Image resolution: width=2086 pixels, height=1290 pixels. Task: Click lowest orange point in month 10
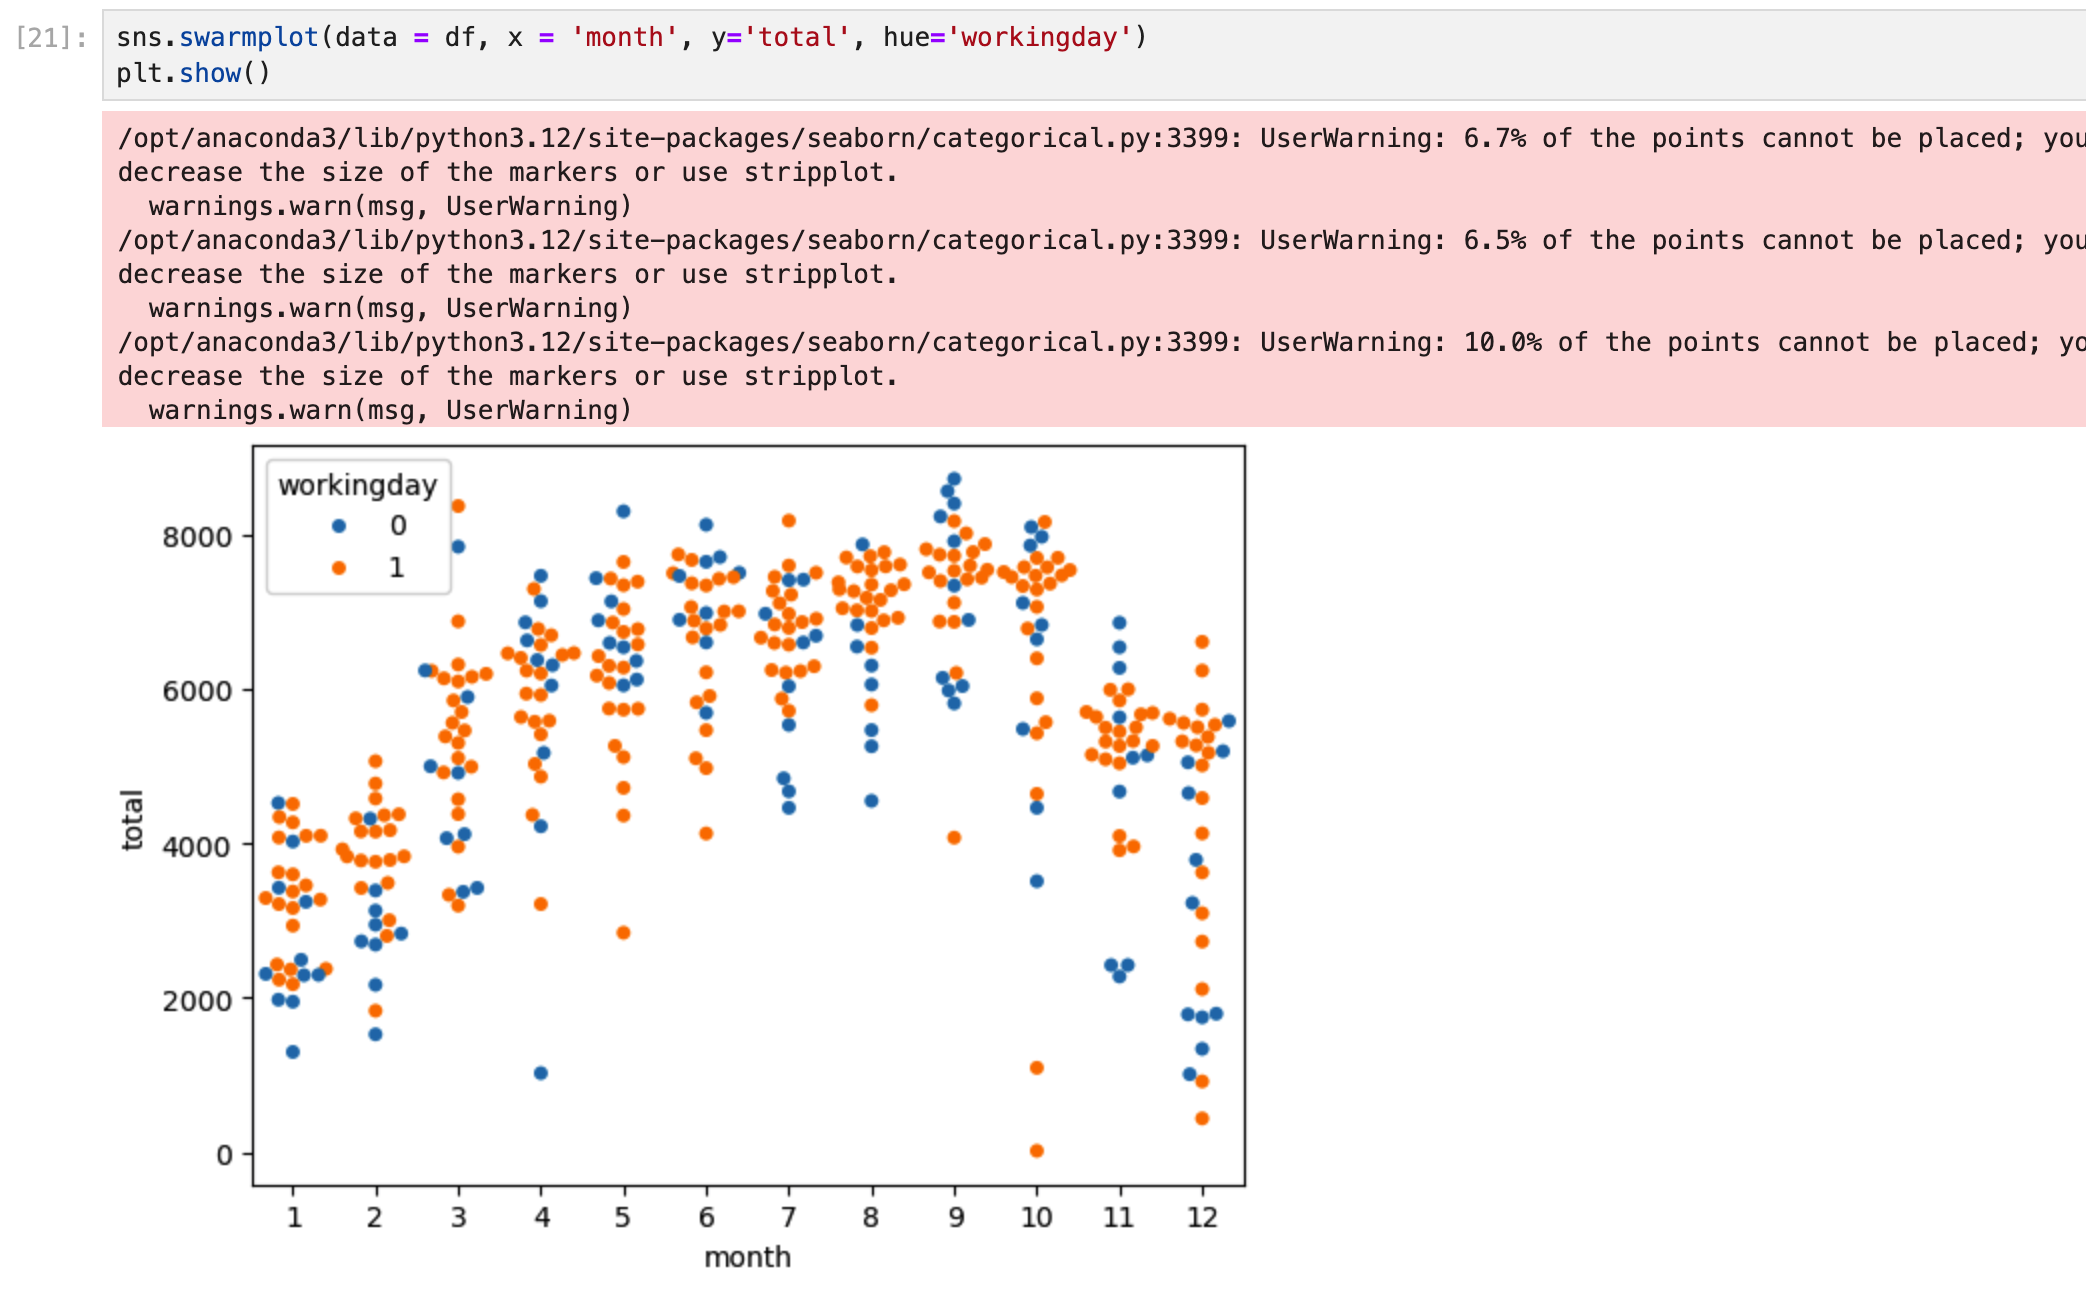pyautogui.click(x=1037, y=1151)
